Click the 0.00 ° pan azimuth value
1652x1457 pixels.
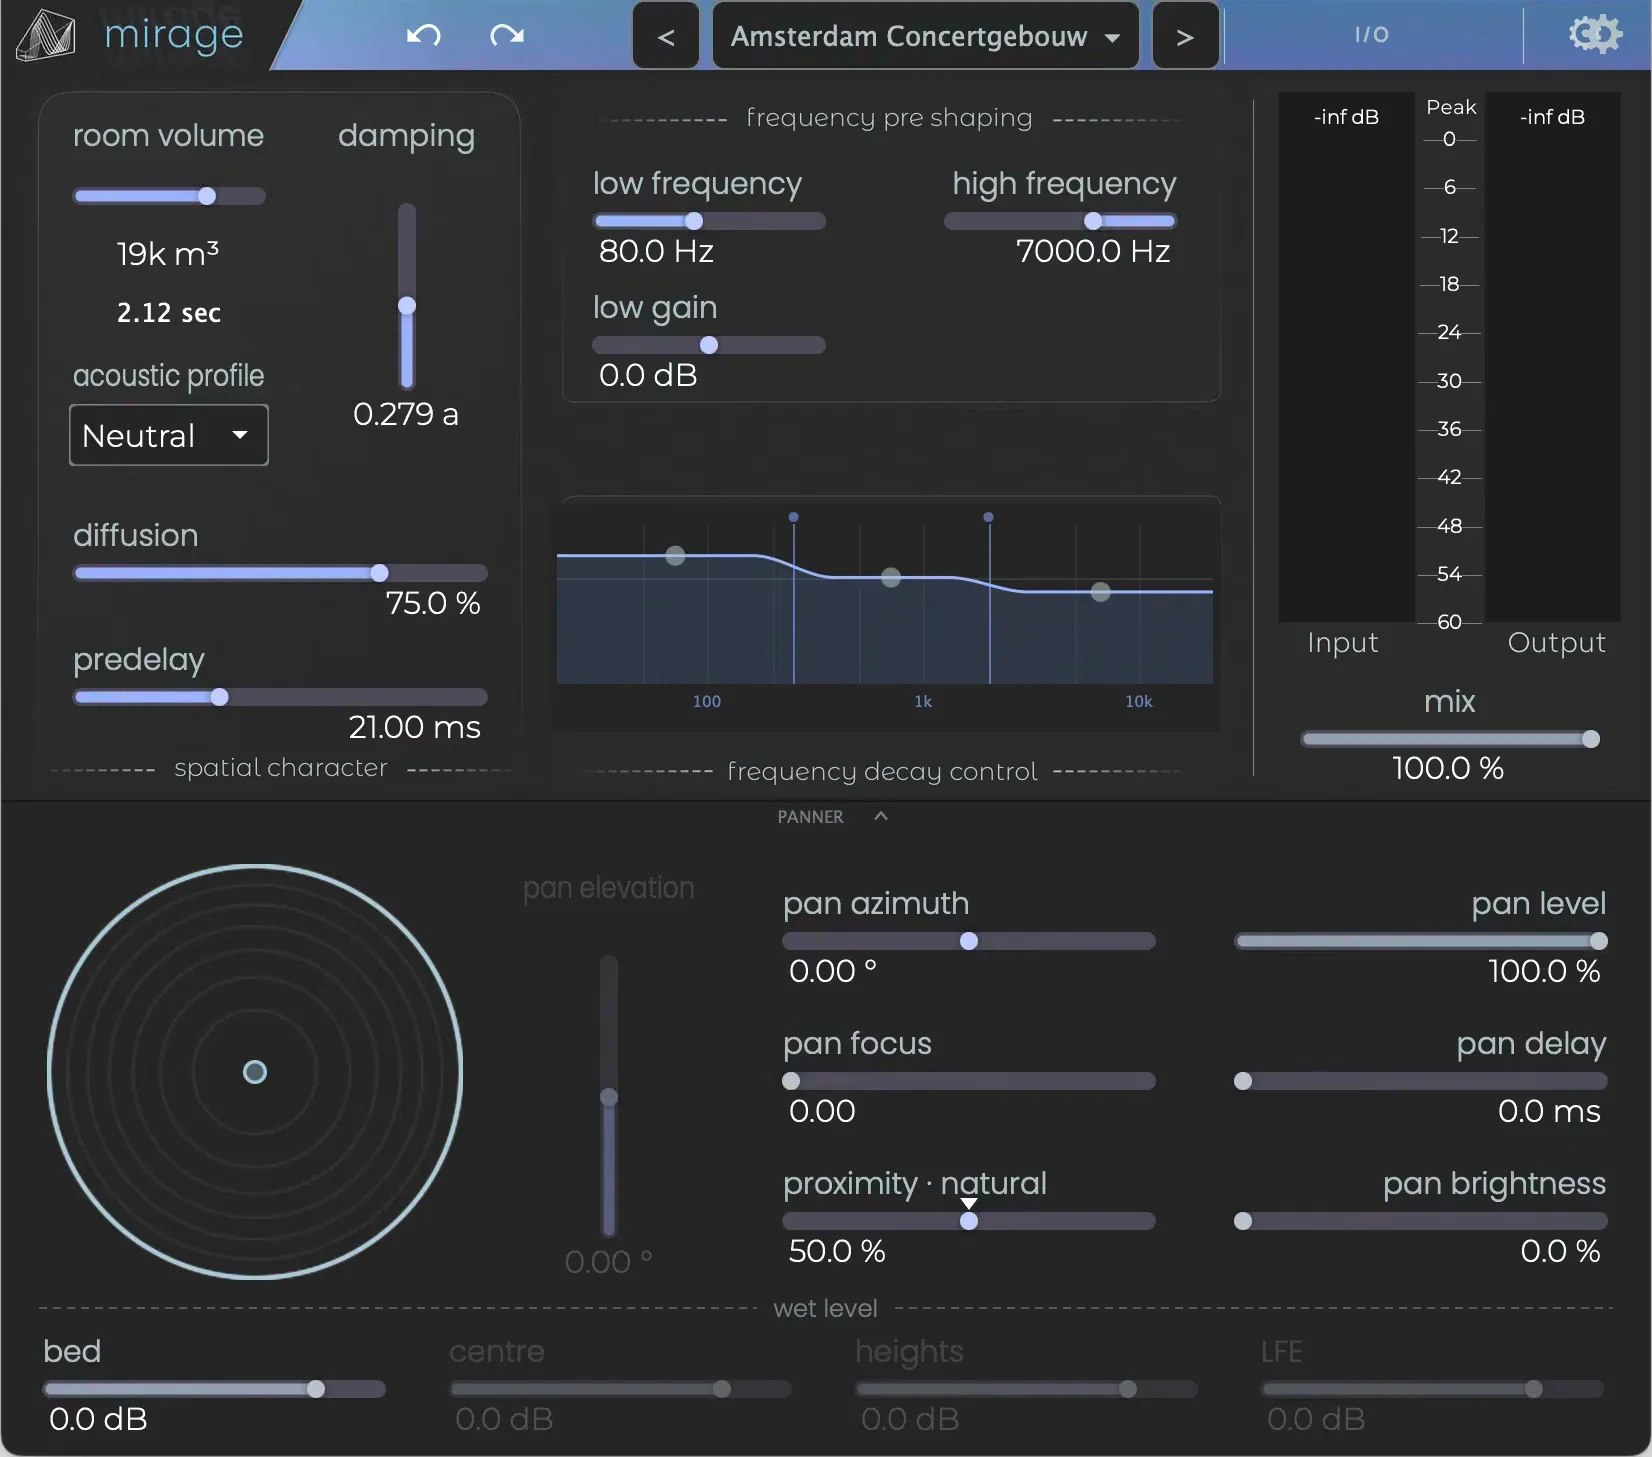832,971
